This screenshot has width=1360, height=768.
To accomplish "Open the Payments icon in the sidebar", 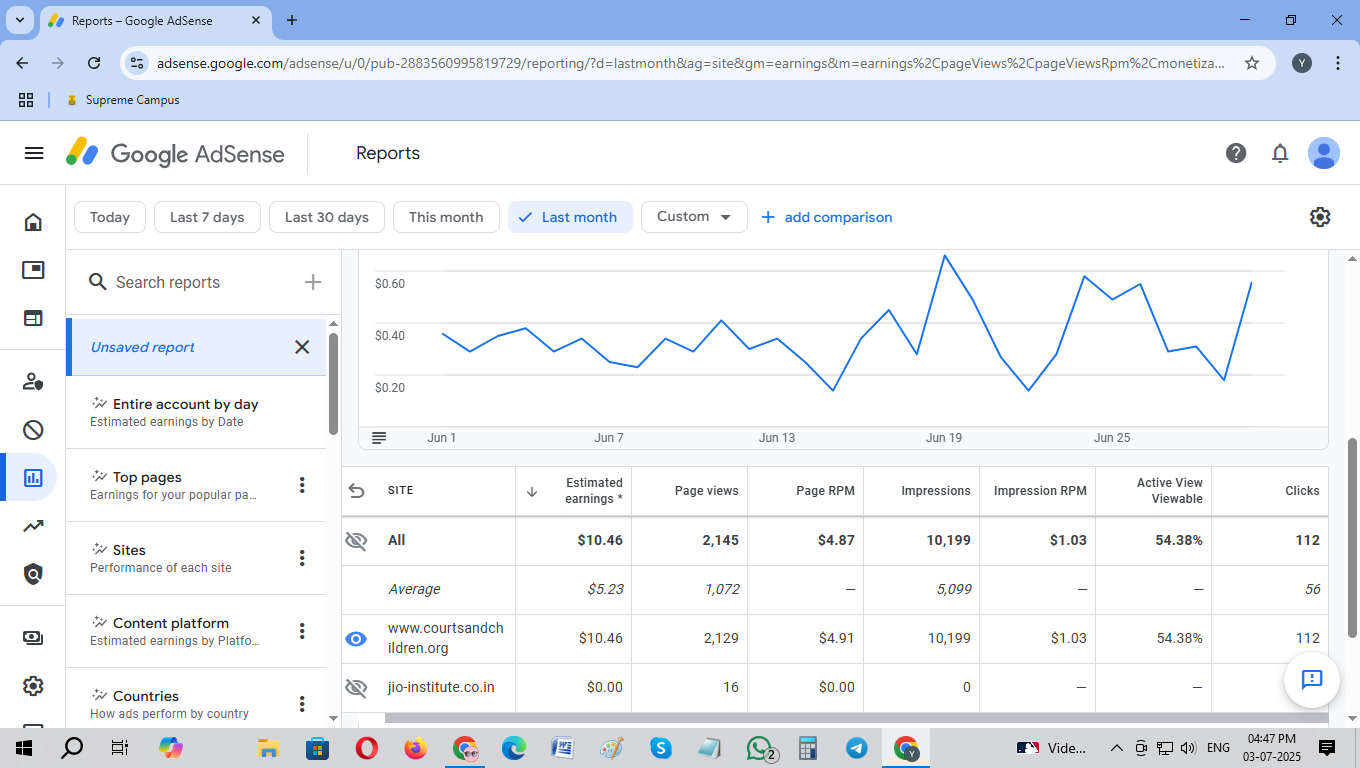I will click(33, 638).
